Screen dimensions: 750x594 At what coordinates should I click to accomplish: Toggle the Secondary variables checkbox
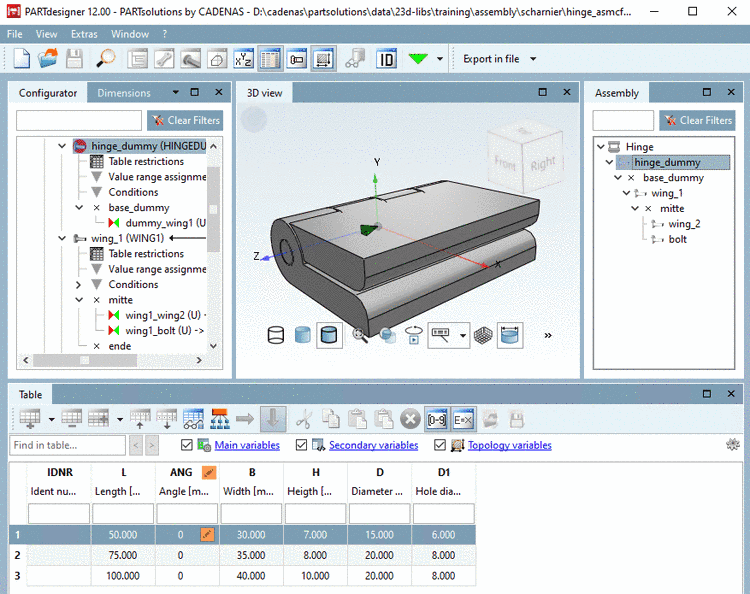coord(302,445)
